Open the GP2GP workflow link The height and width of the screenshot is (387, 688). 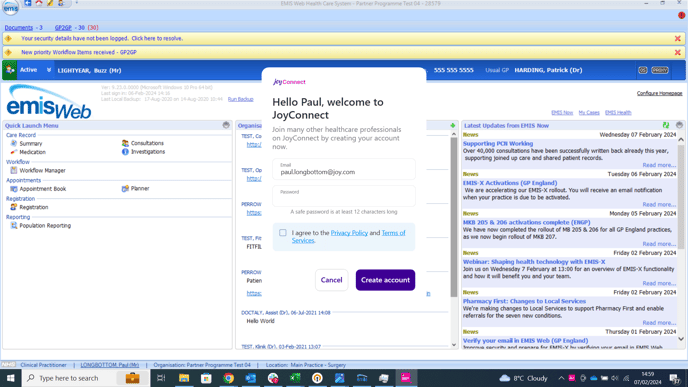pyautogui.click(x=63, y=27)
